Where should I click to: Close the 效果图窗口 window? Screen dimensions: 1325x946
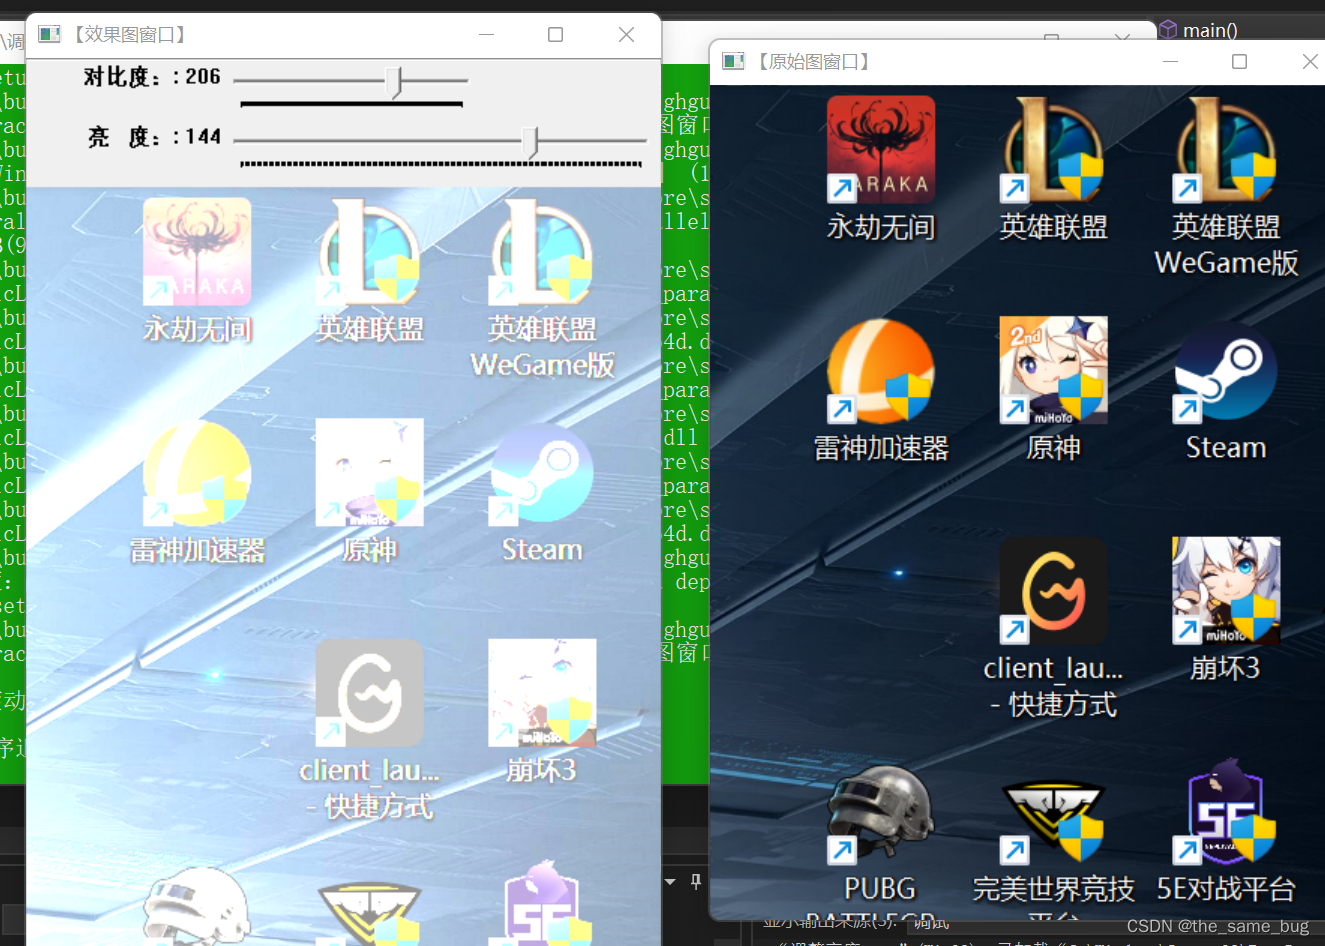[626, 34]
